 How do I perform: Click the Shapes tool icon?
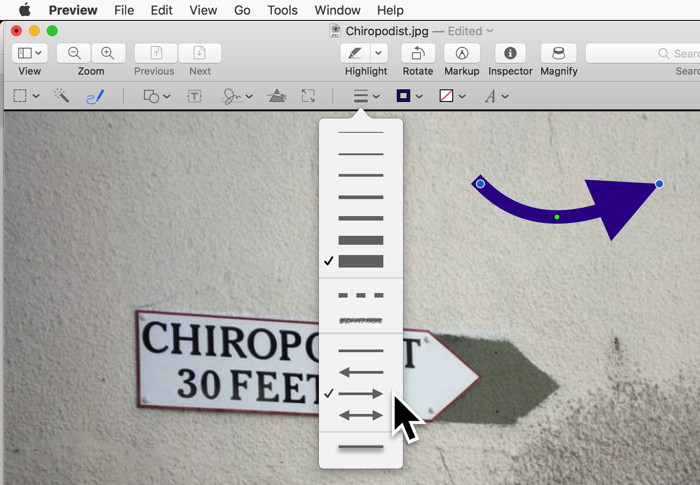[x=151, y=96]
